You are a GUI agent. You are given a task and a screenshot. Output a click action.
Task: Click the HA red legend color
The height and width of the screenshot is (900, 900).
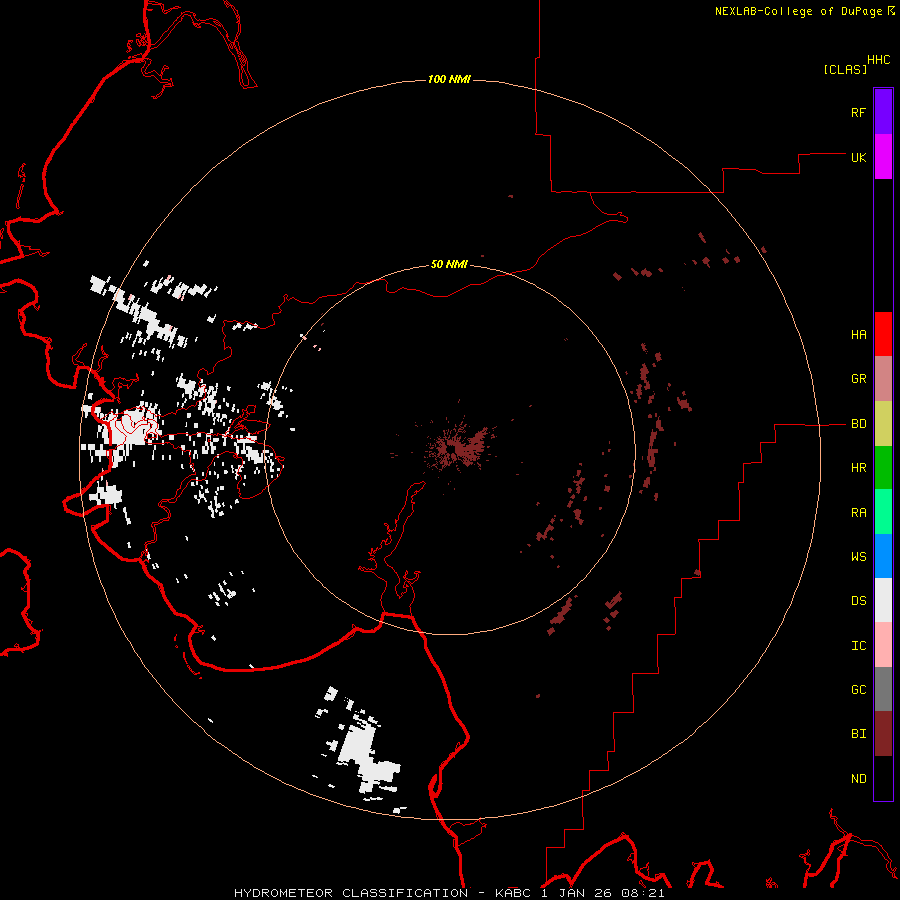point(883,334)
